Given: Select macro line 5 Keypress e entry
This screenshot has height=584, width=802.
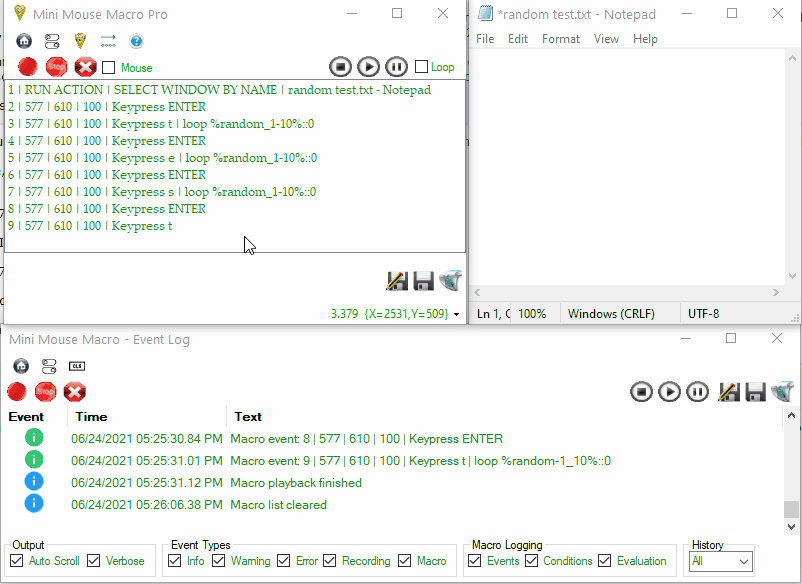Looking at the screenshot, I should [162, 158].
